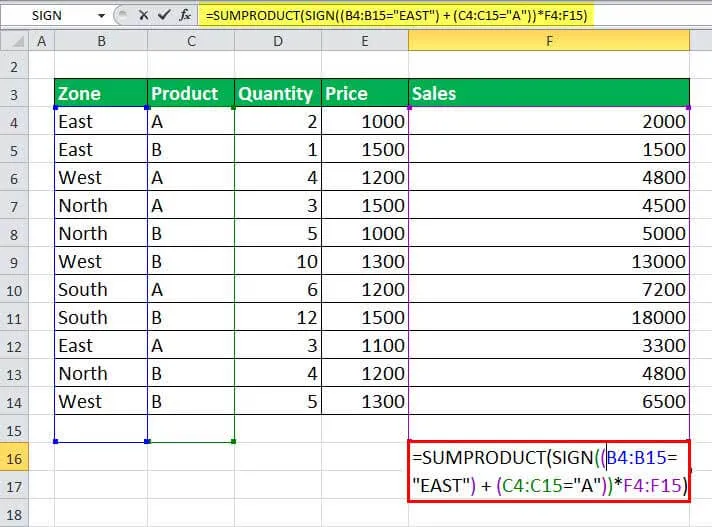Click sales value 5000

tap(549, 233)
